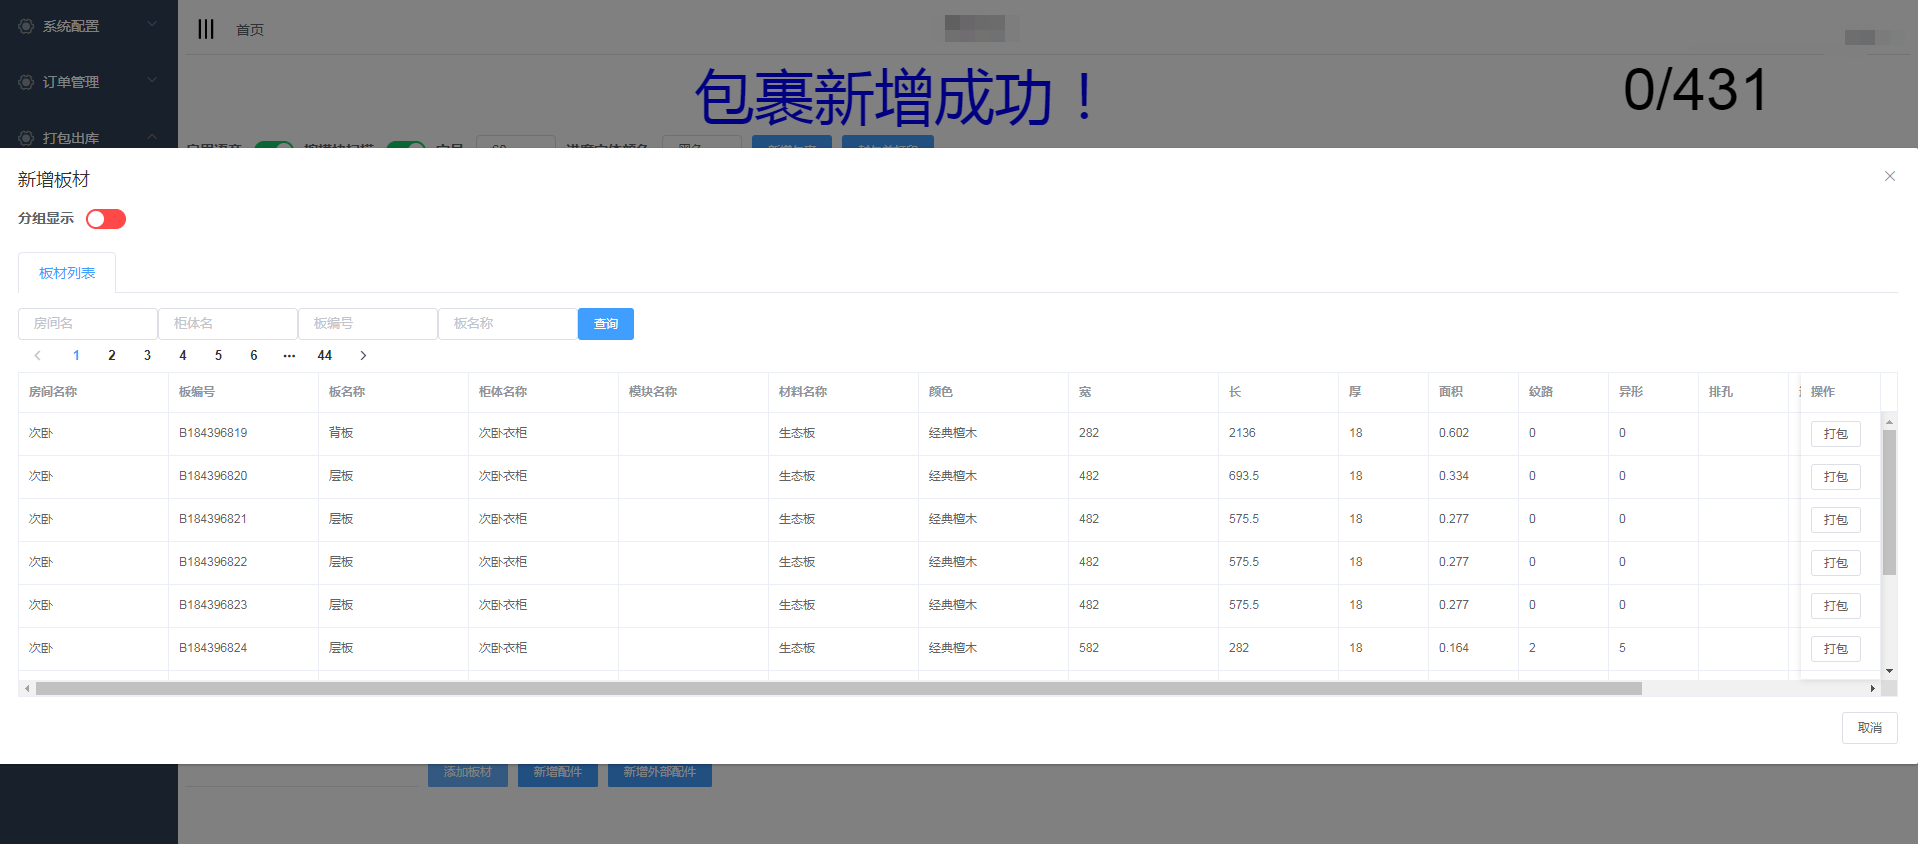Click the horizontal table scrollbar thumb

[838, 688]
